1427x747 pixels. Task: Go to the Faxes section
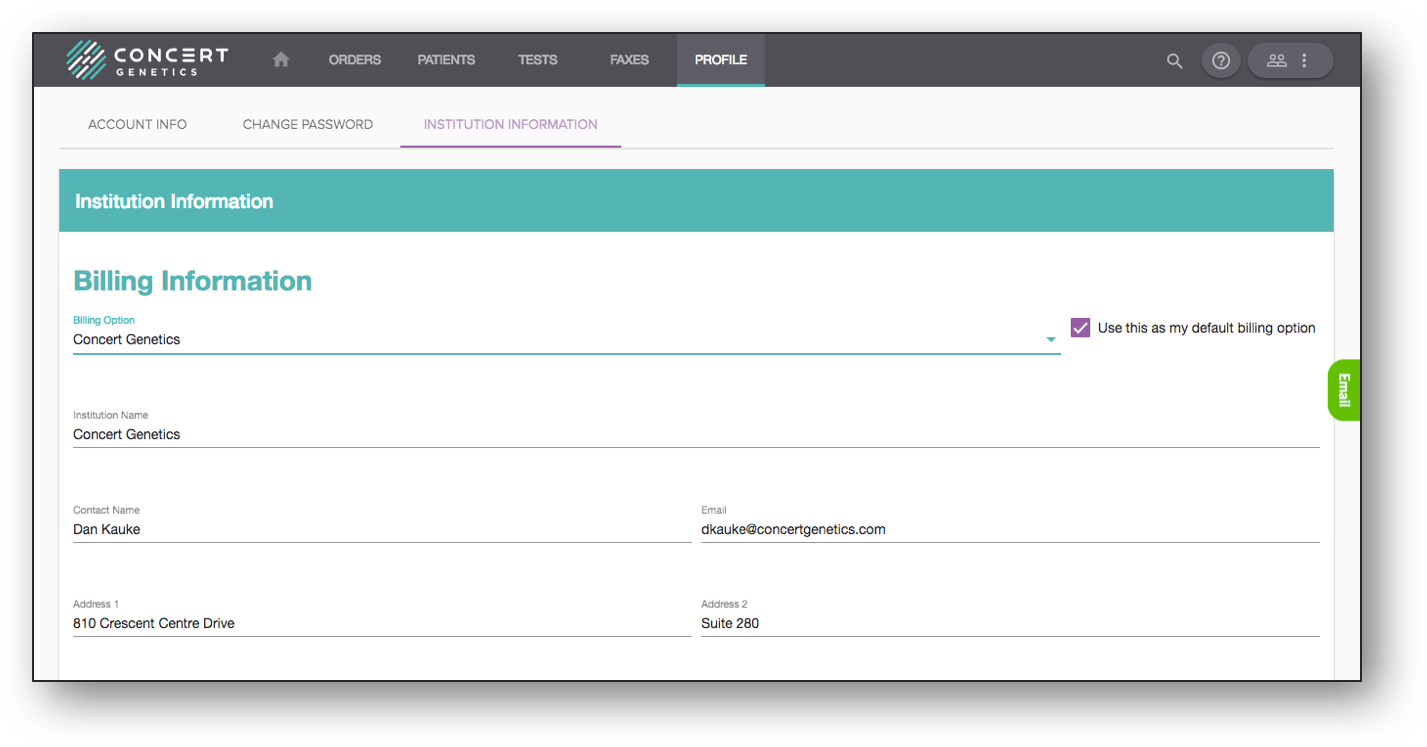click(x=629, y=60)
